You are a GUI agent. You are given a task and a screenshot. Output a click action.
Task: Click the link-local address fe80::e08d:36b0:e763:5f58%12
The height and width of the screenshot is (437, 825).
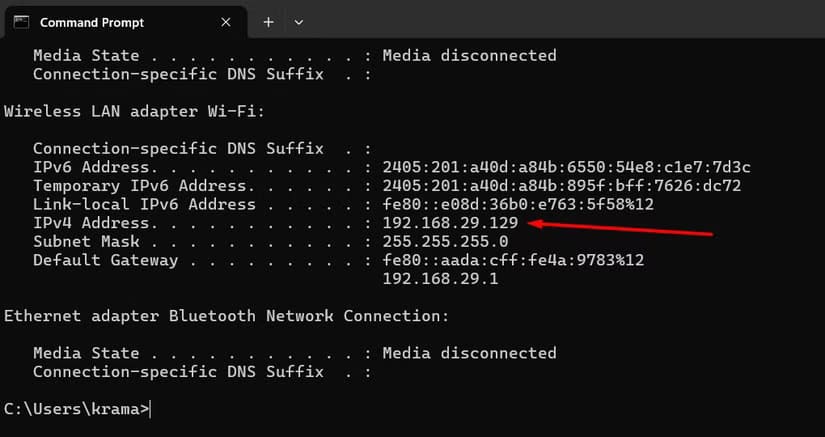pyautogui.click(x=518, y=204)
